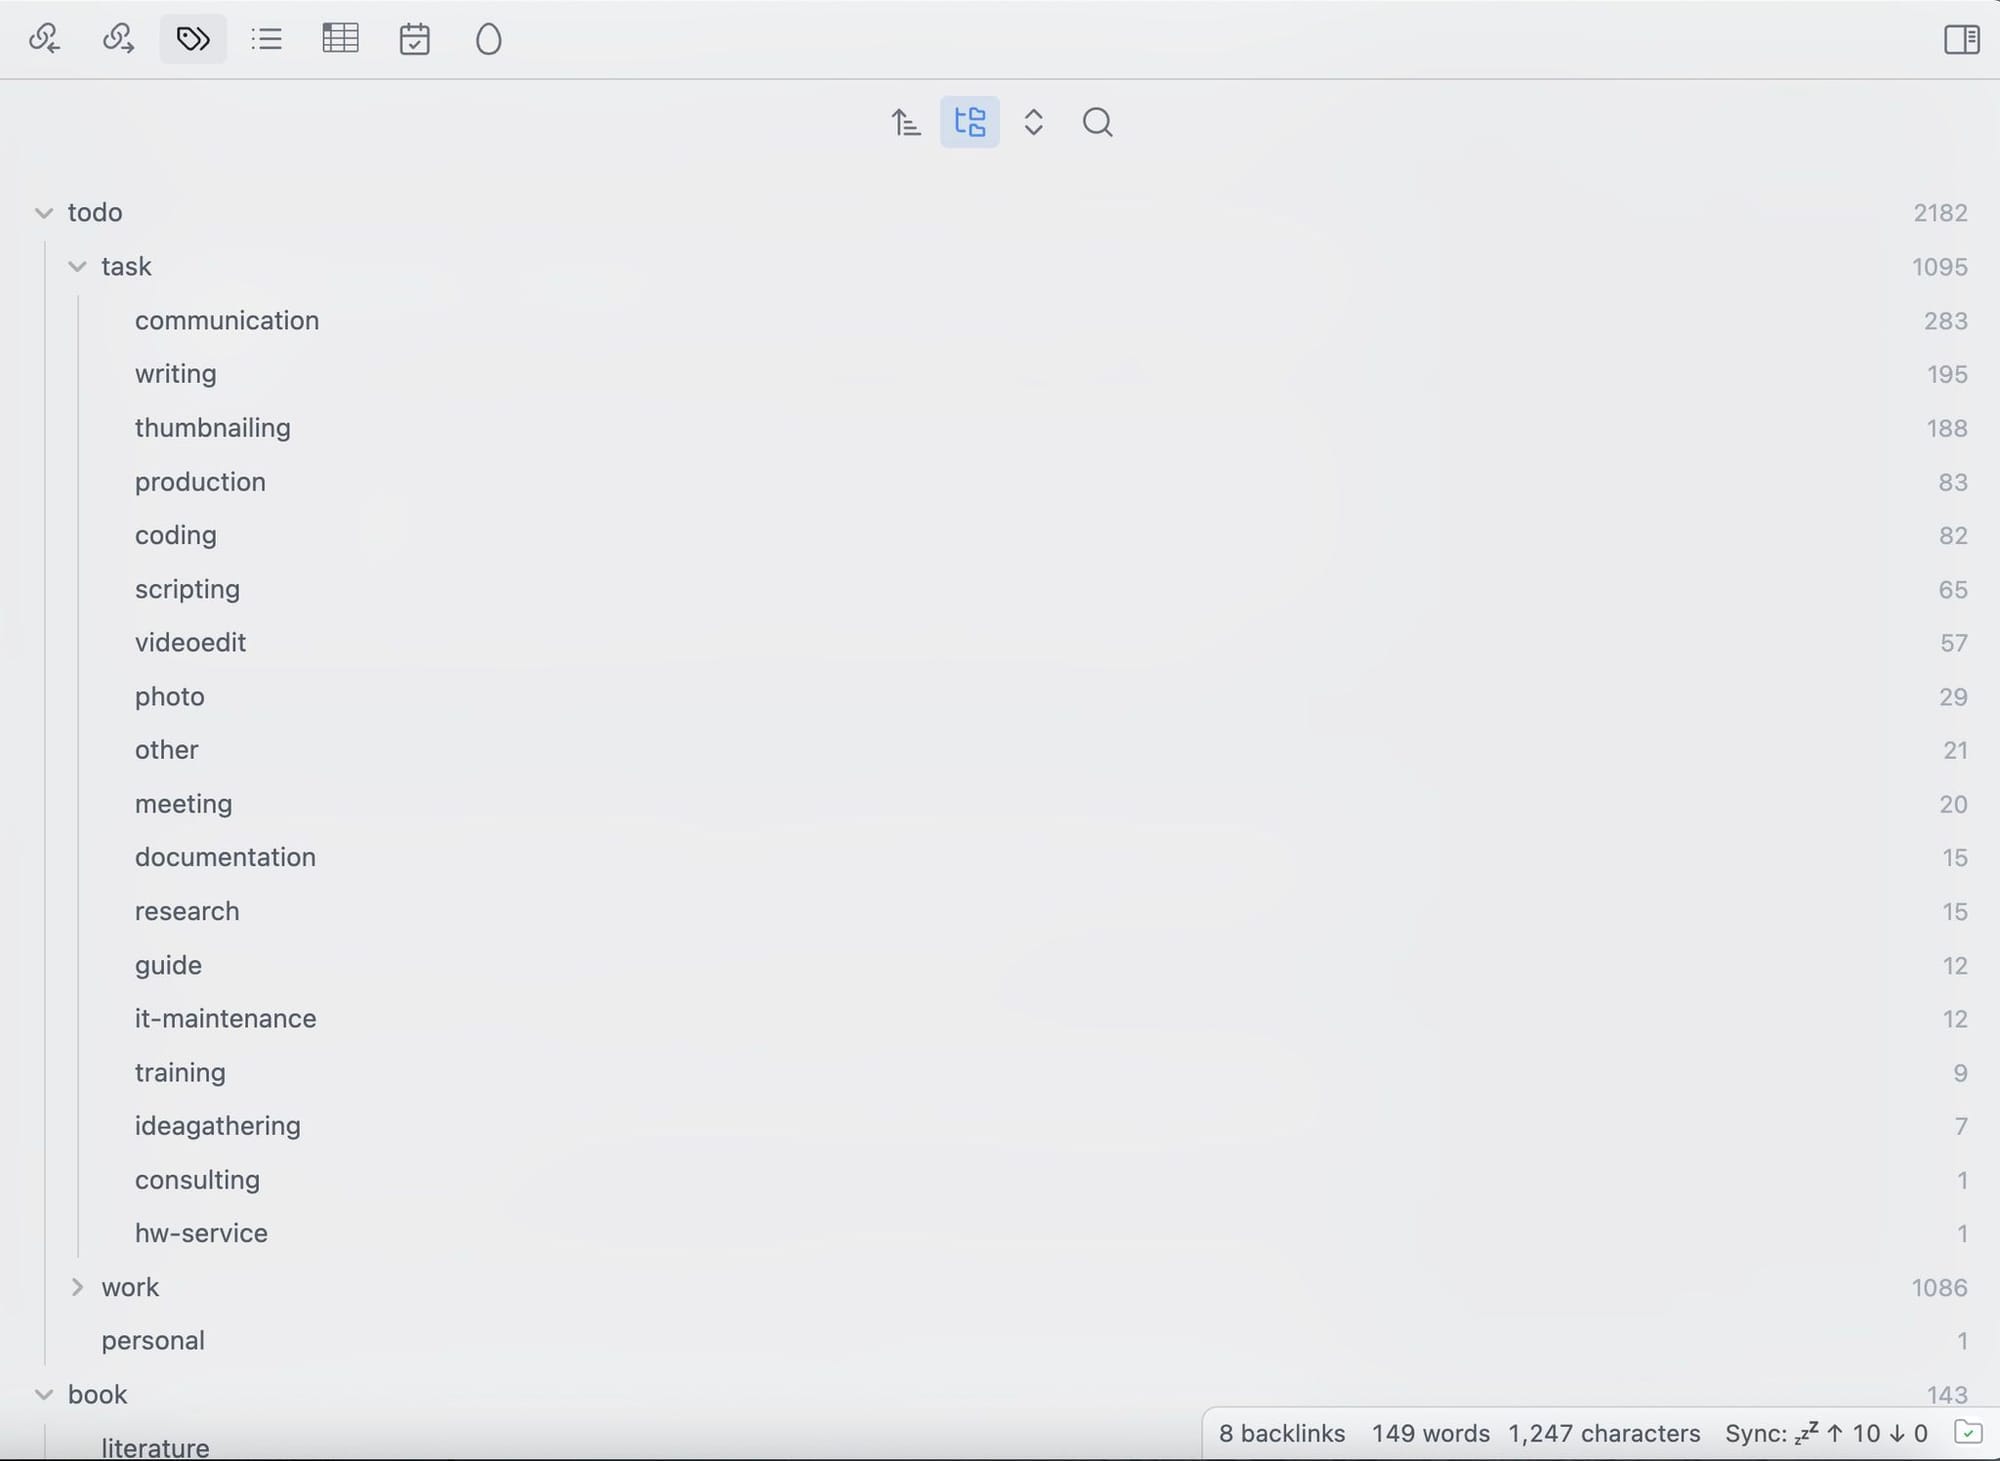This screenshot has width=2000, height=1461.
Task: Toggle nested tags tree view
Action: pyautogui.click(x=970, y=122)
